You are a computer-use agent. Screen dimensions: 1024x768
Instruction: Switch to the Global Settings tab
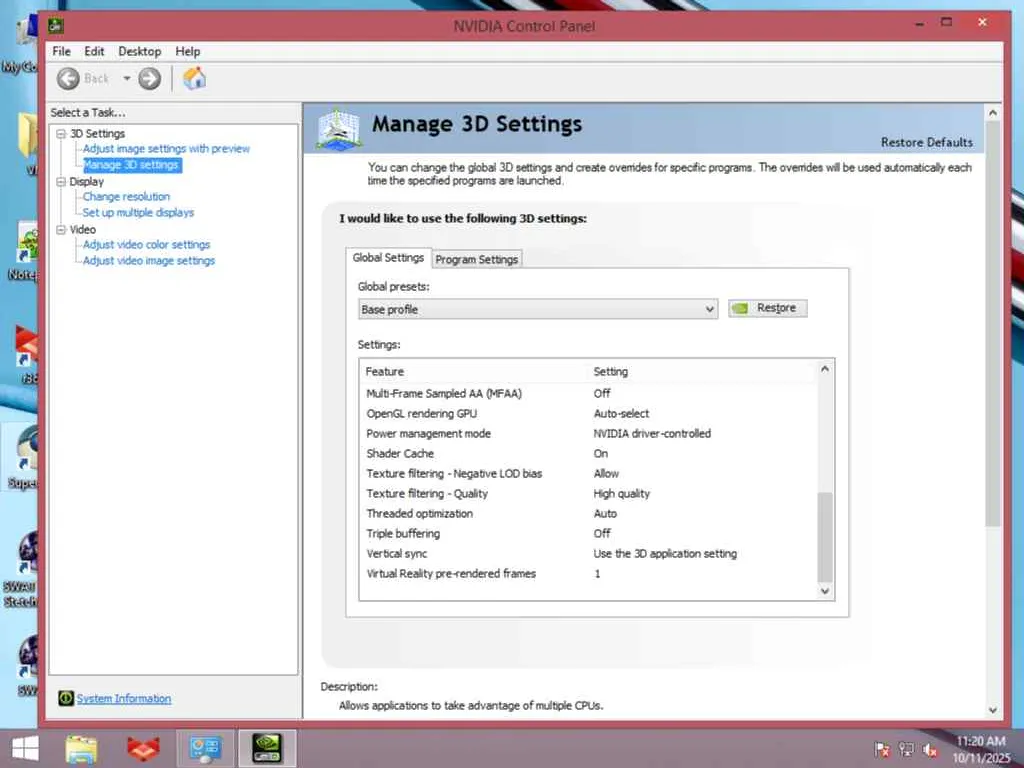coord(389,258)
